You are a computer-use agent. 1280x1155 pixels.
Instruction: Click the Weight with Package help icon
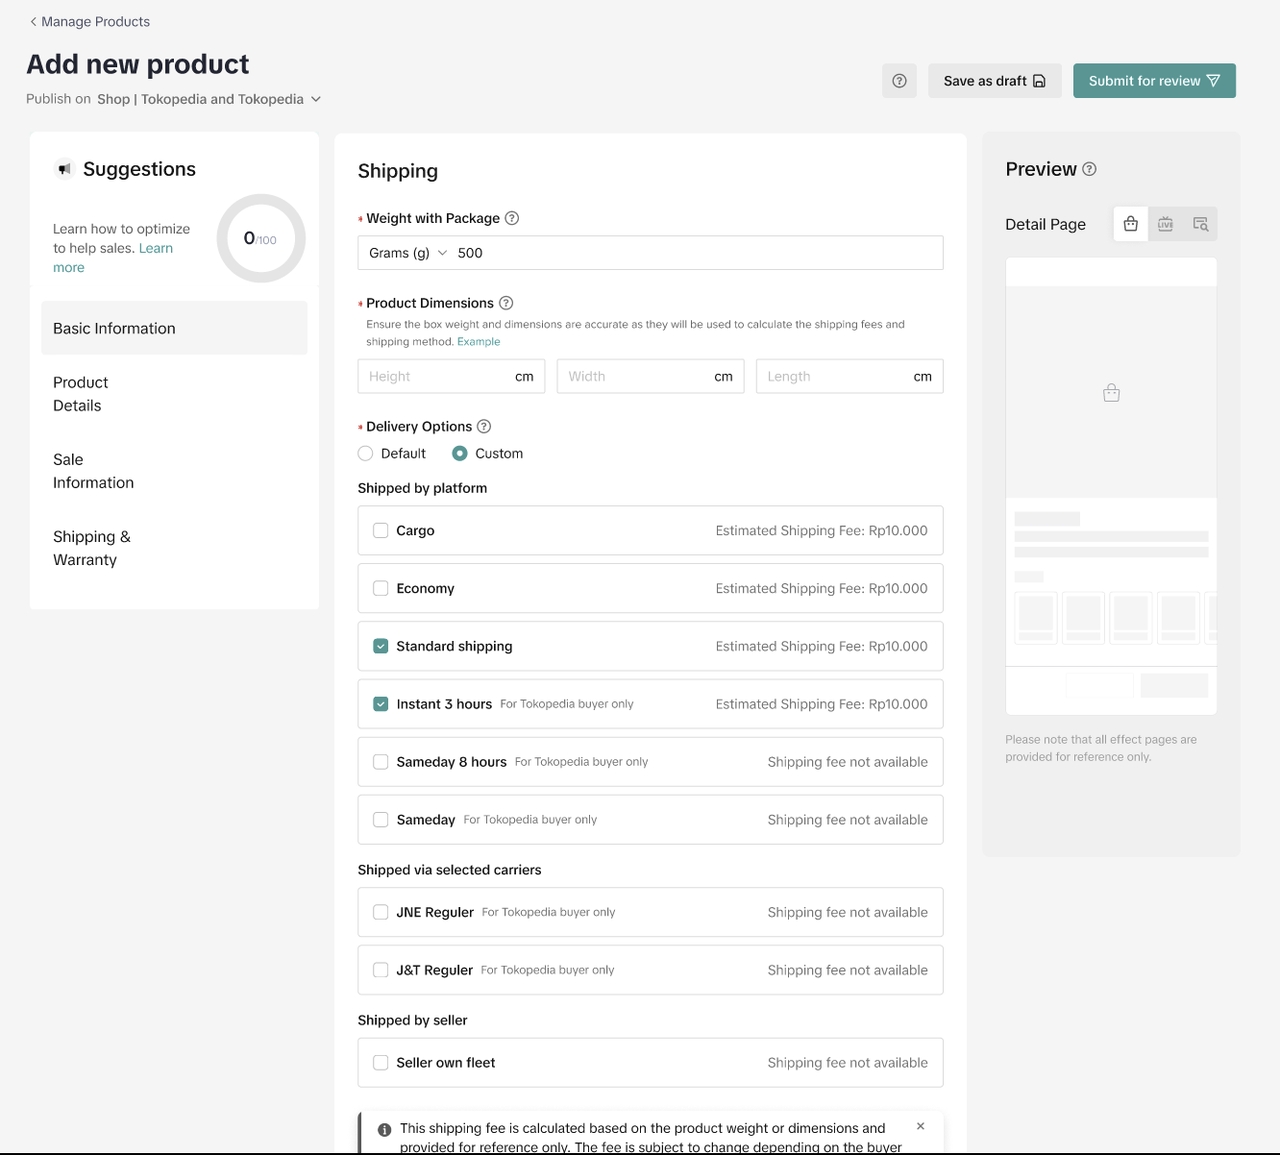click(512, 218)
